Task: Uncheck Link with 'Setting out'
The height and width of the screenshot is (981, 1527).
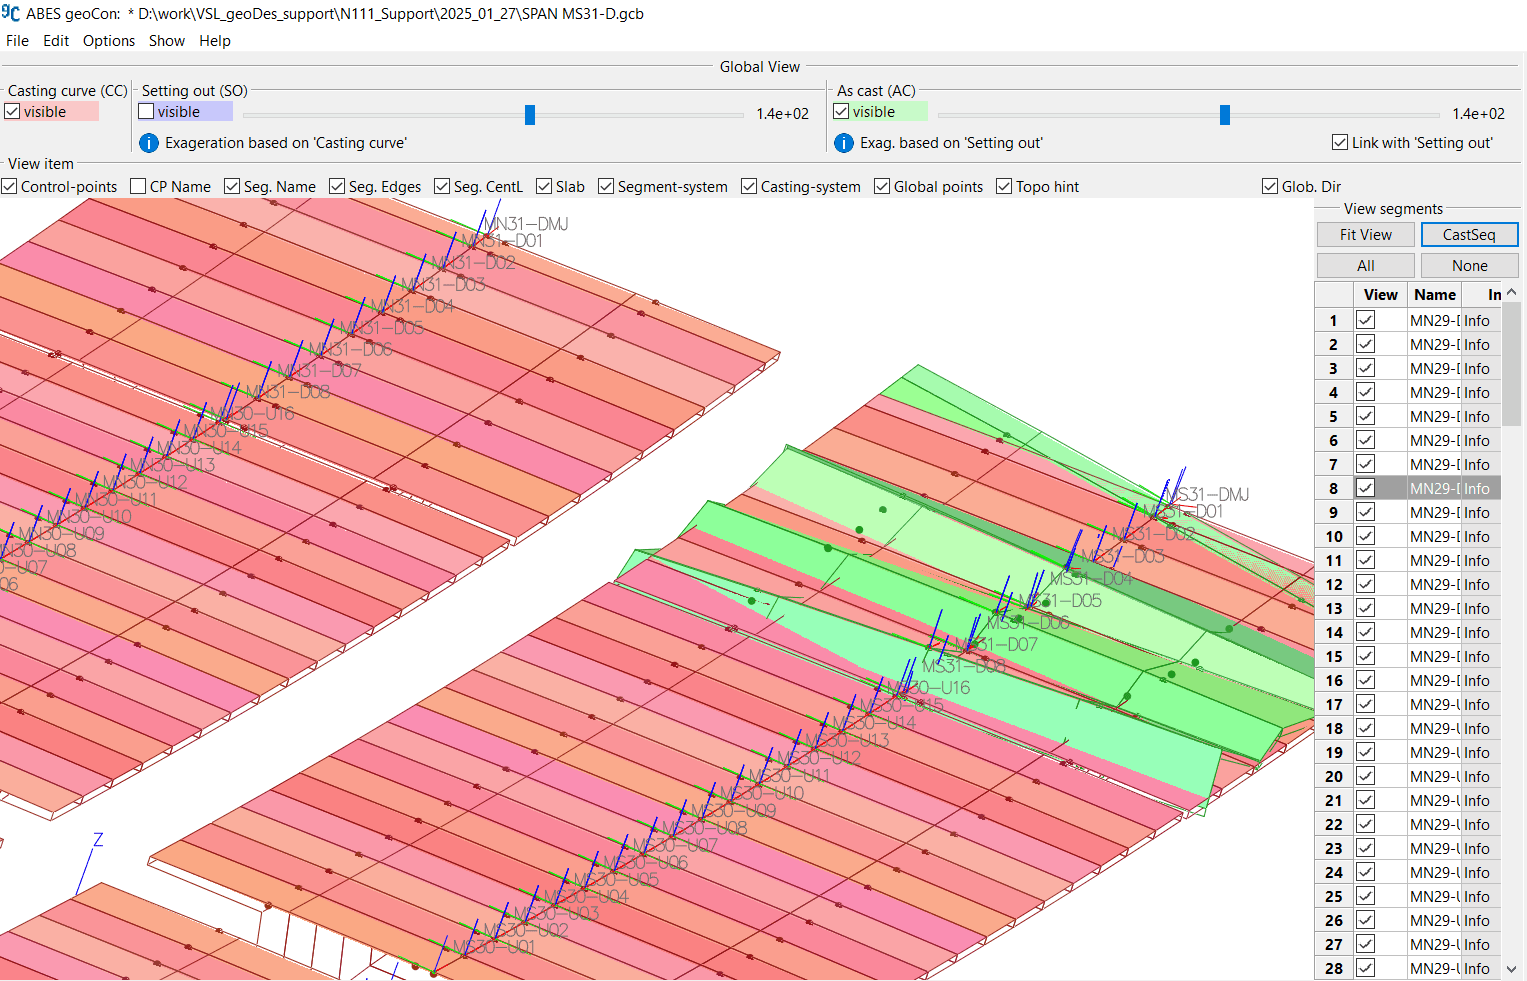Action: click(1340, 142)
